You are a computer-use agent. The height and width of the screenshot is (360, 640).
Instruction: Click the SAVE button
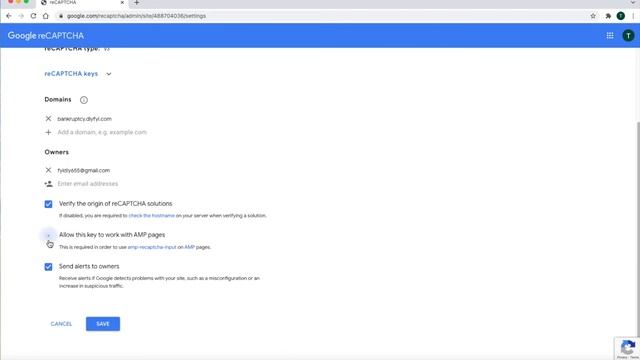point(103,324)
